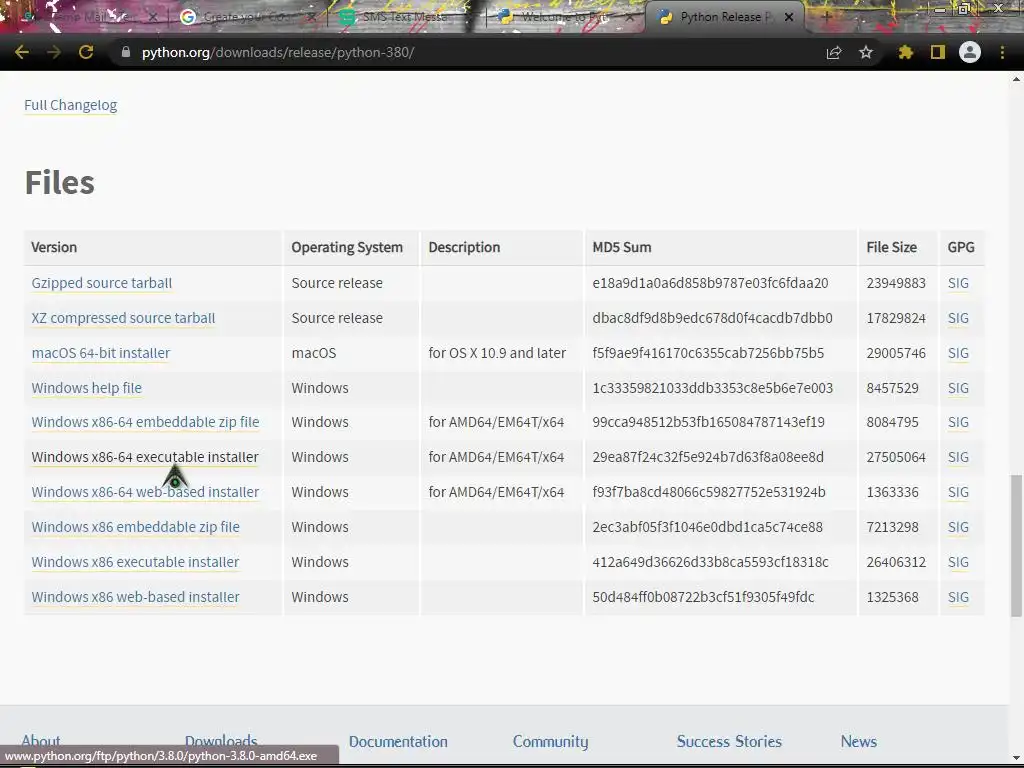Screen dimensions: 1024x768
Task: Open SIG link for x86-64 embeddable zip
Action: (958, 422)
